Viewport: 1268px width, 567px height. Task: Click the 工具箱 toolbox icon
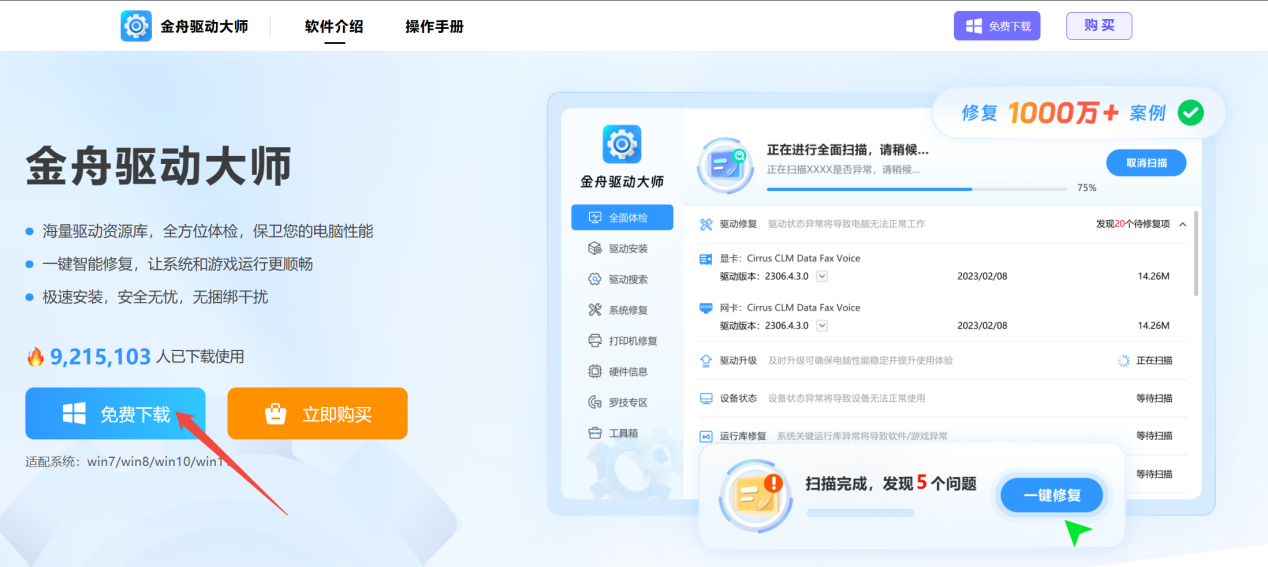pyautogui.click(x=595, y=433)
